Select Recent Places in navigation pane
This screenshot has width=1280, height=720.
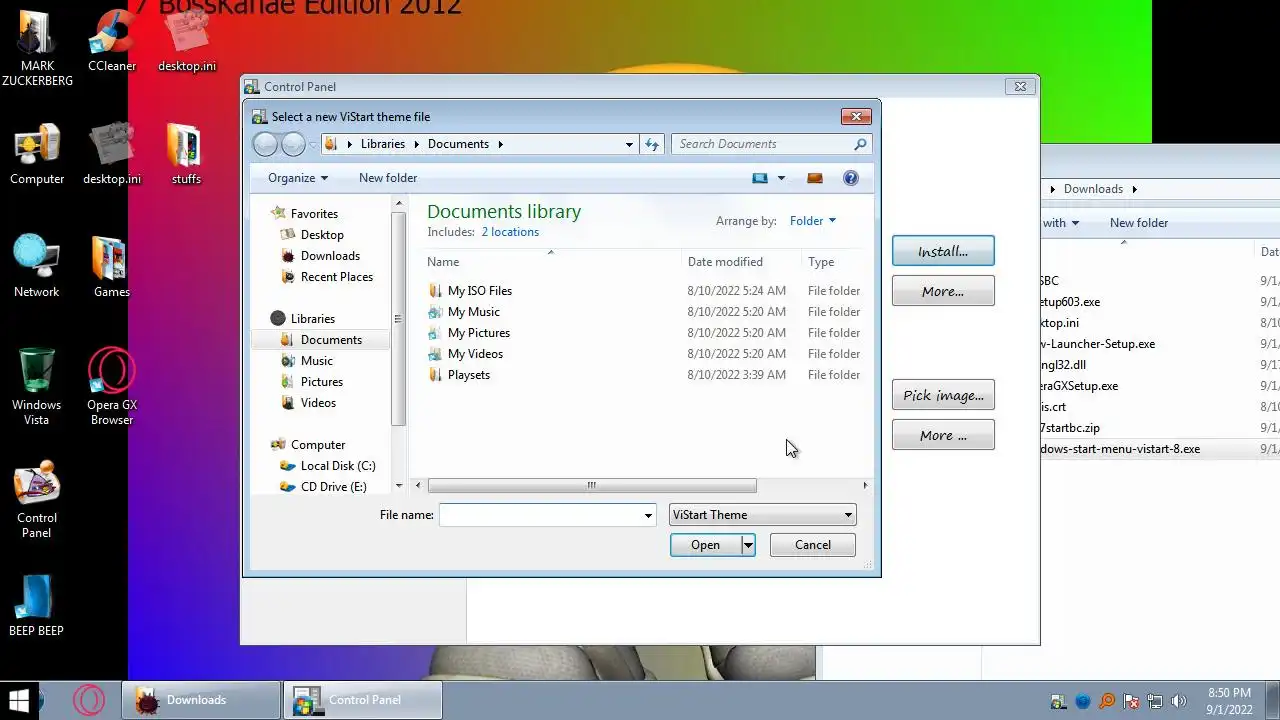[337, 277]
